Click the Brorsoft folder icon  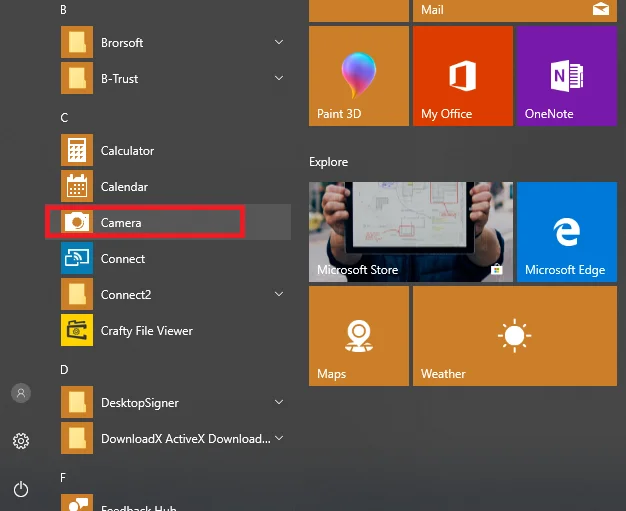tap(77, 42)
